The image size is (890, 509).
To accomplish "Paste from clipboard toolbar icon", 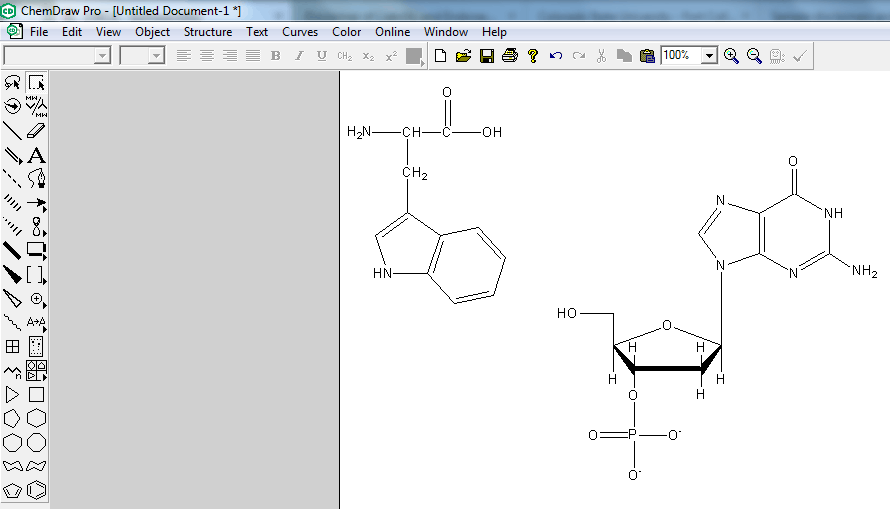I will pyautogui.click(x=647, y=56).
